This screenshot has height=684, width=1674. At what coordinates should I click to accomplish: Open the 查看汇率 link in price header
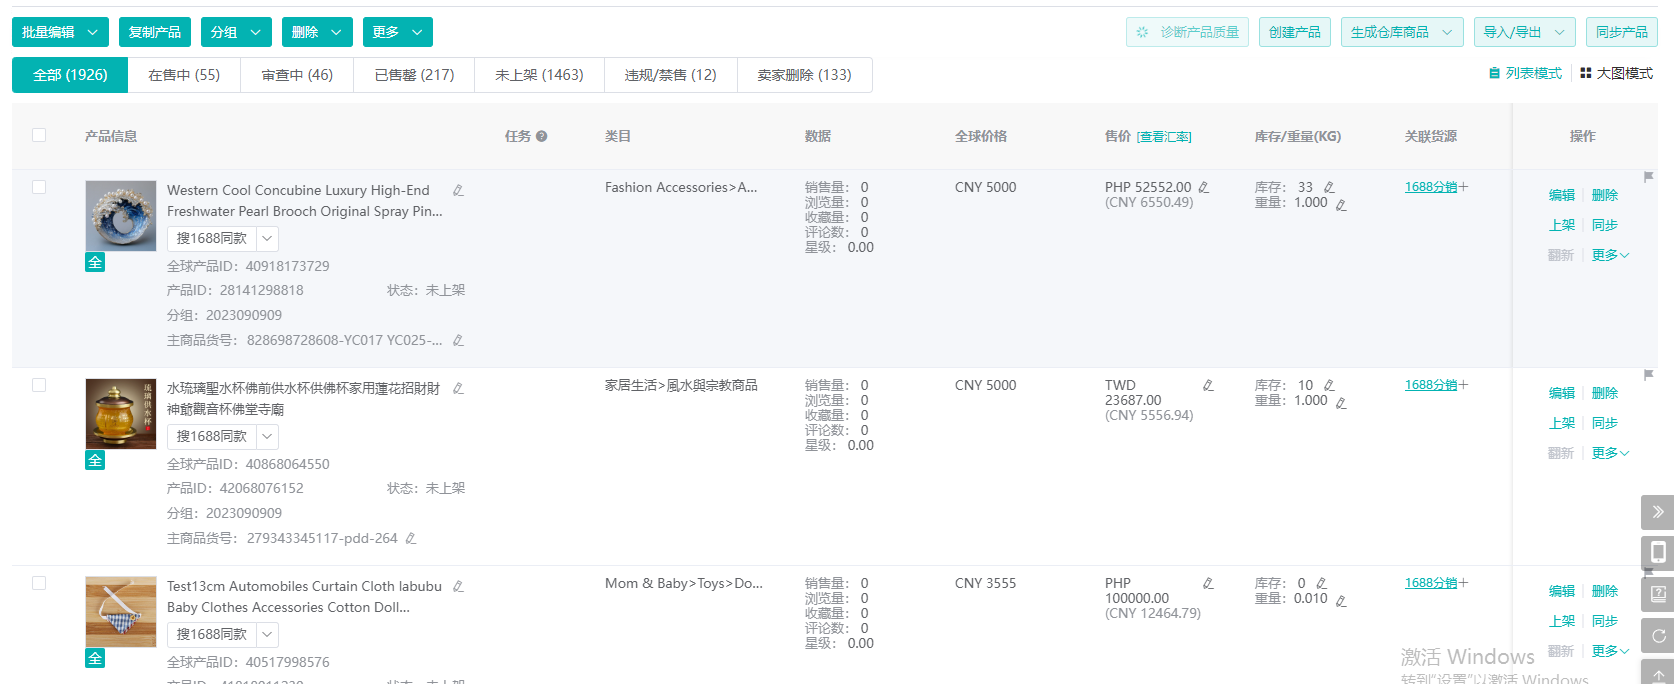pos(1164,137)
